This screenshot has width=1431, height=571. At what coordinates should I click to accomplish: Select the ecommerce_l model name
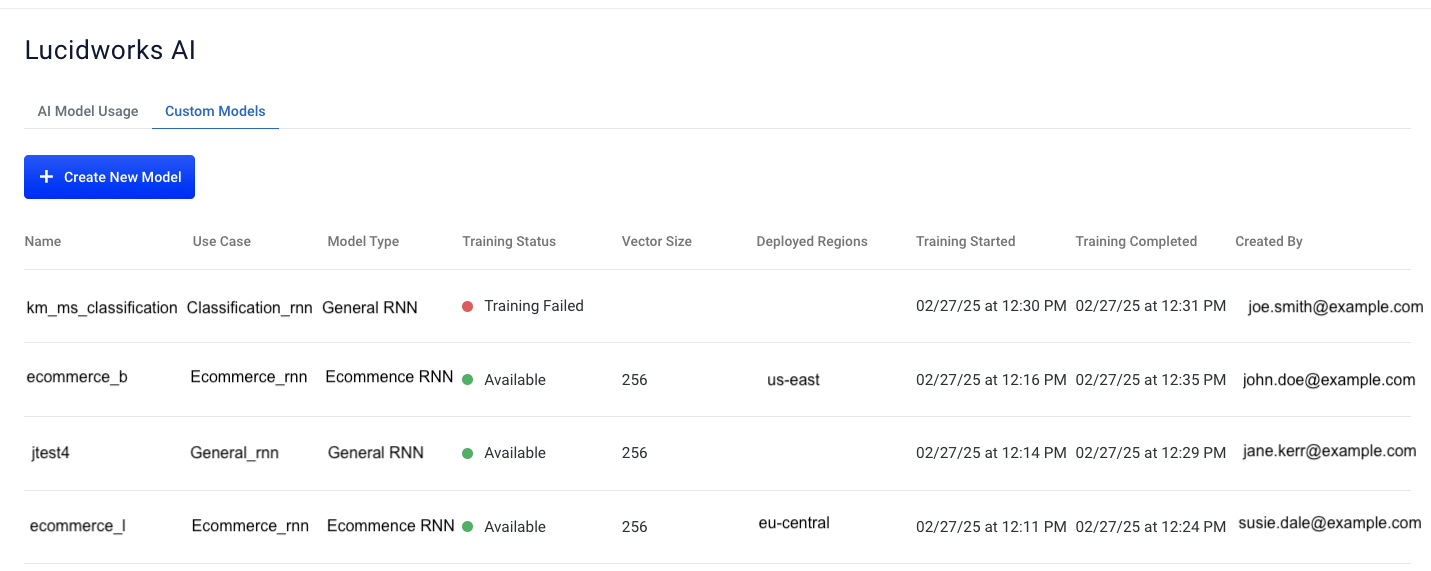tap(78, 526)
